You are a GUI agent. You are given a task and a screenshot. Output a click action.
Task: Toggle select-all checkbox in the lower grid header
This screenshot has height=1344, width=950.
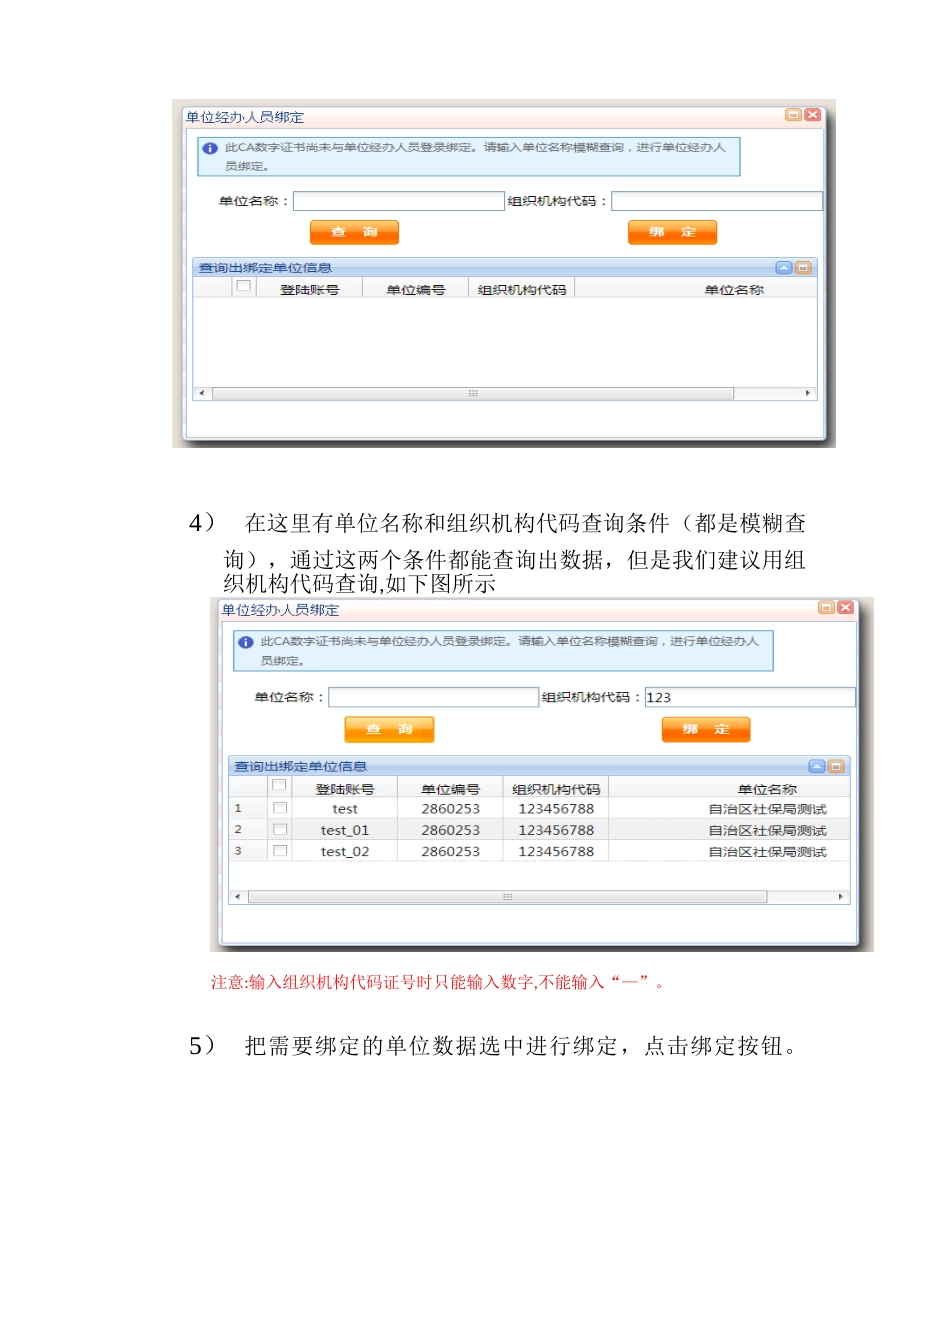pyautogui.click(x=279, y=786)
